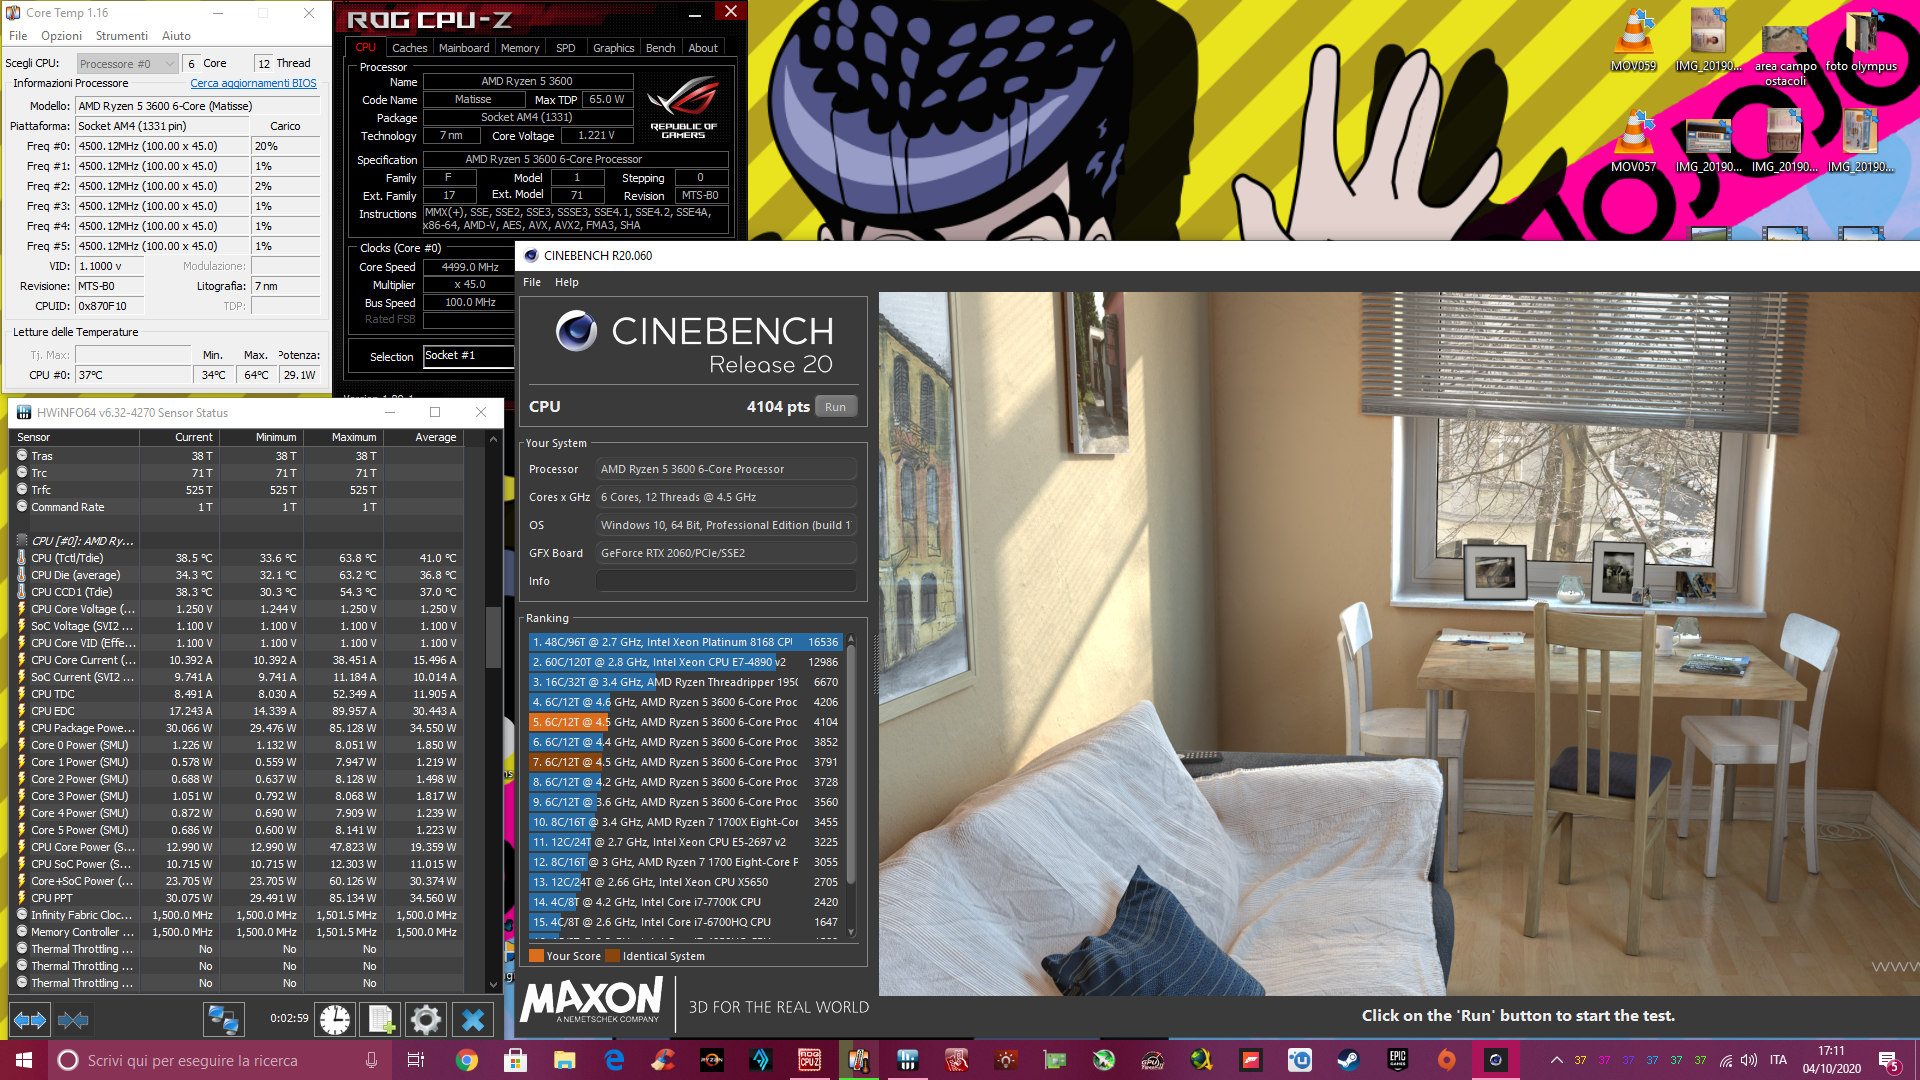Open Cinebench File menu
Viewport: 1920px width, 1080px height.
pos(532,282)
